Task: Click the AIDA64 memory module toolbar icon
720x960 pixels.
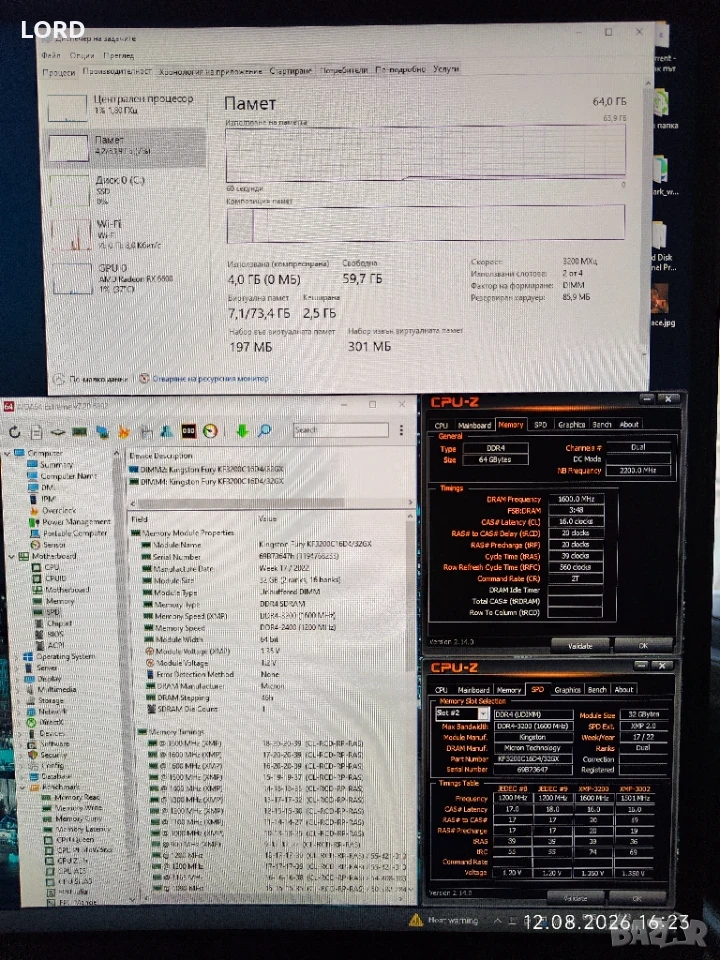Action: (x=80, y=432)
